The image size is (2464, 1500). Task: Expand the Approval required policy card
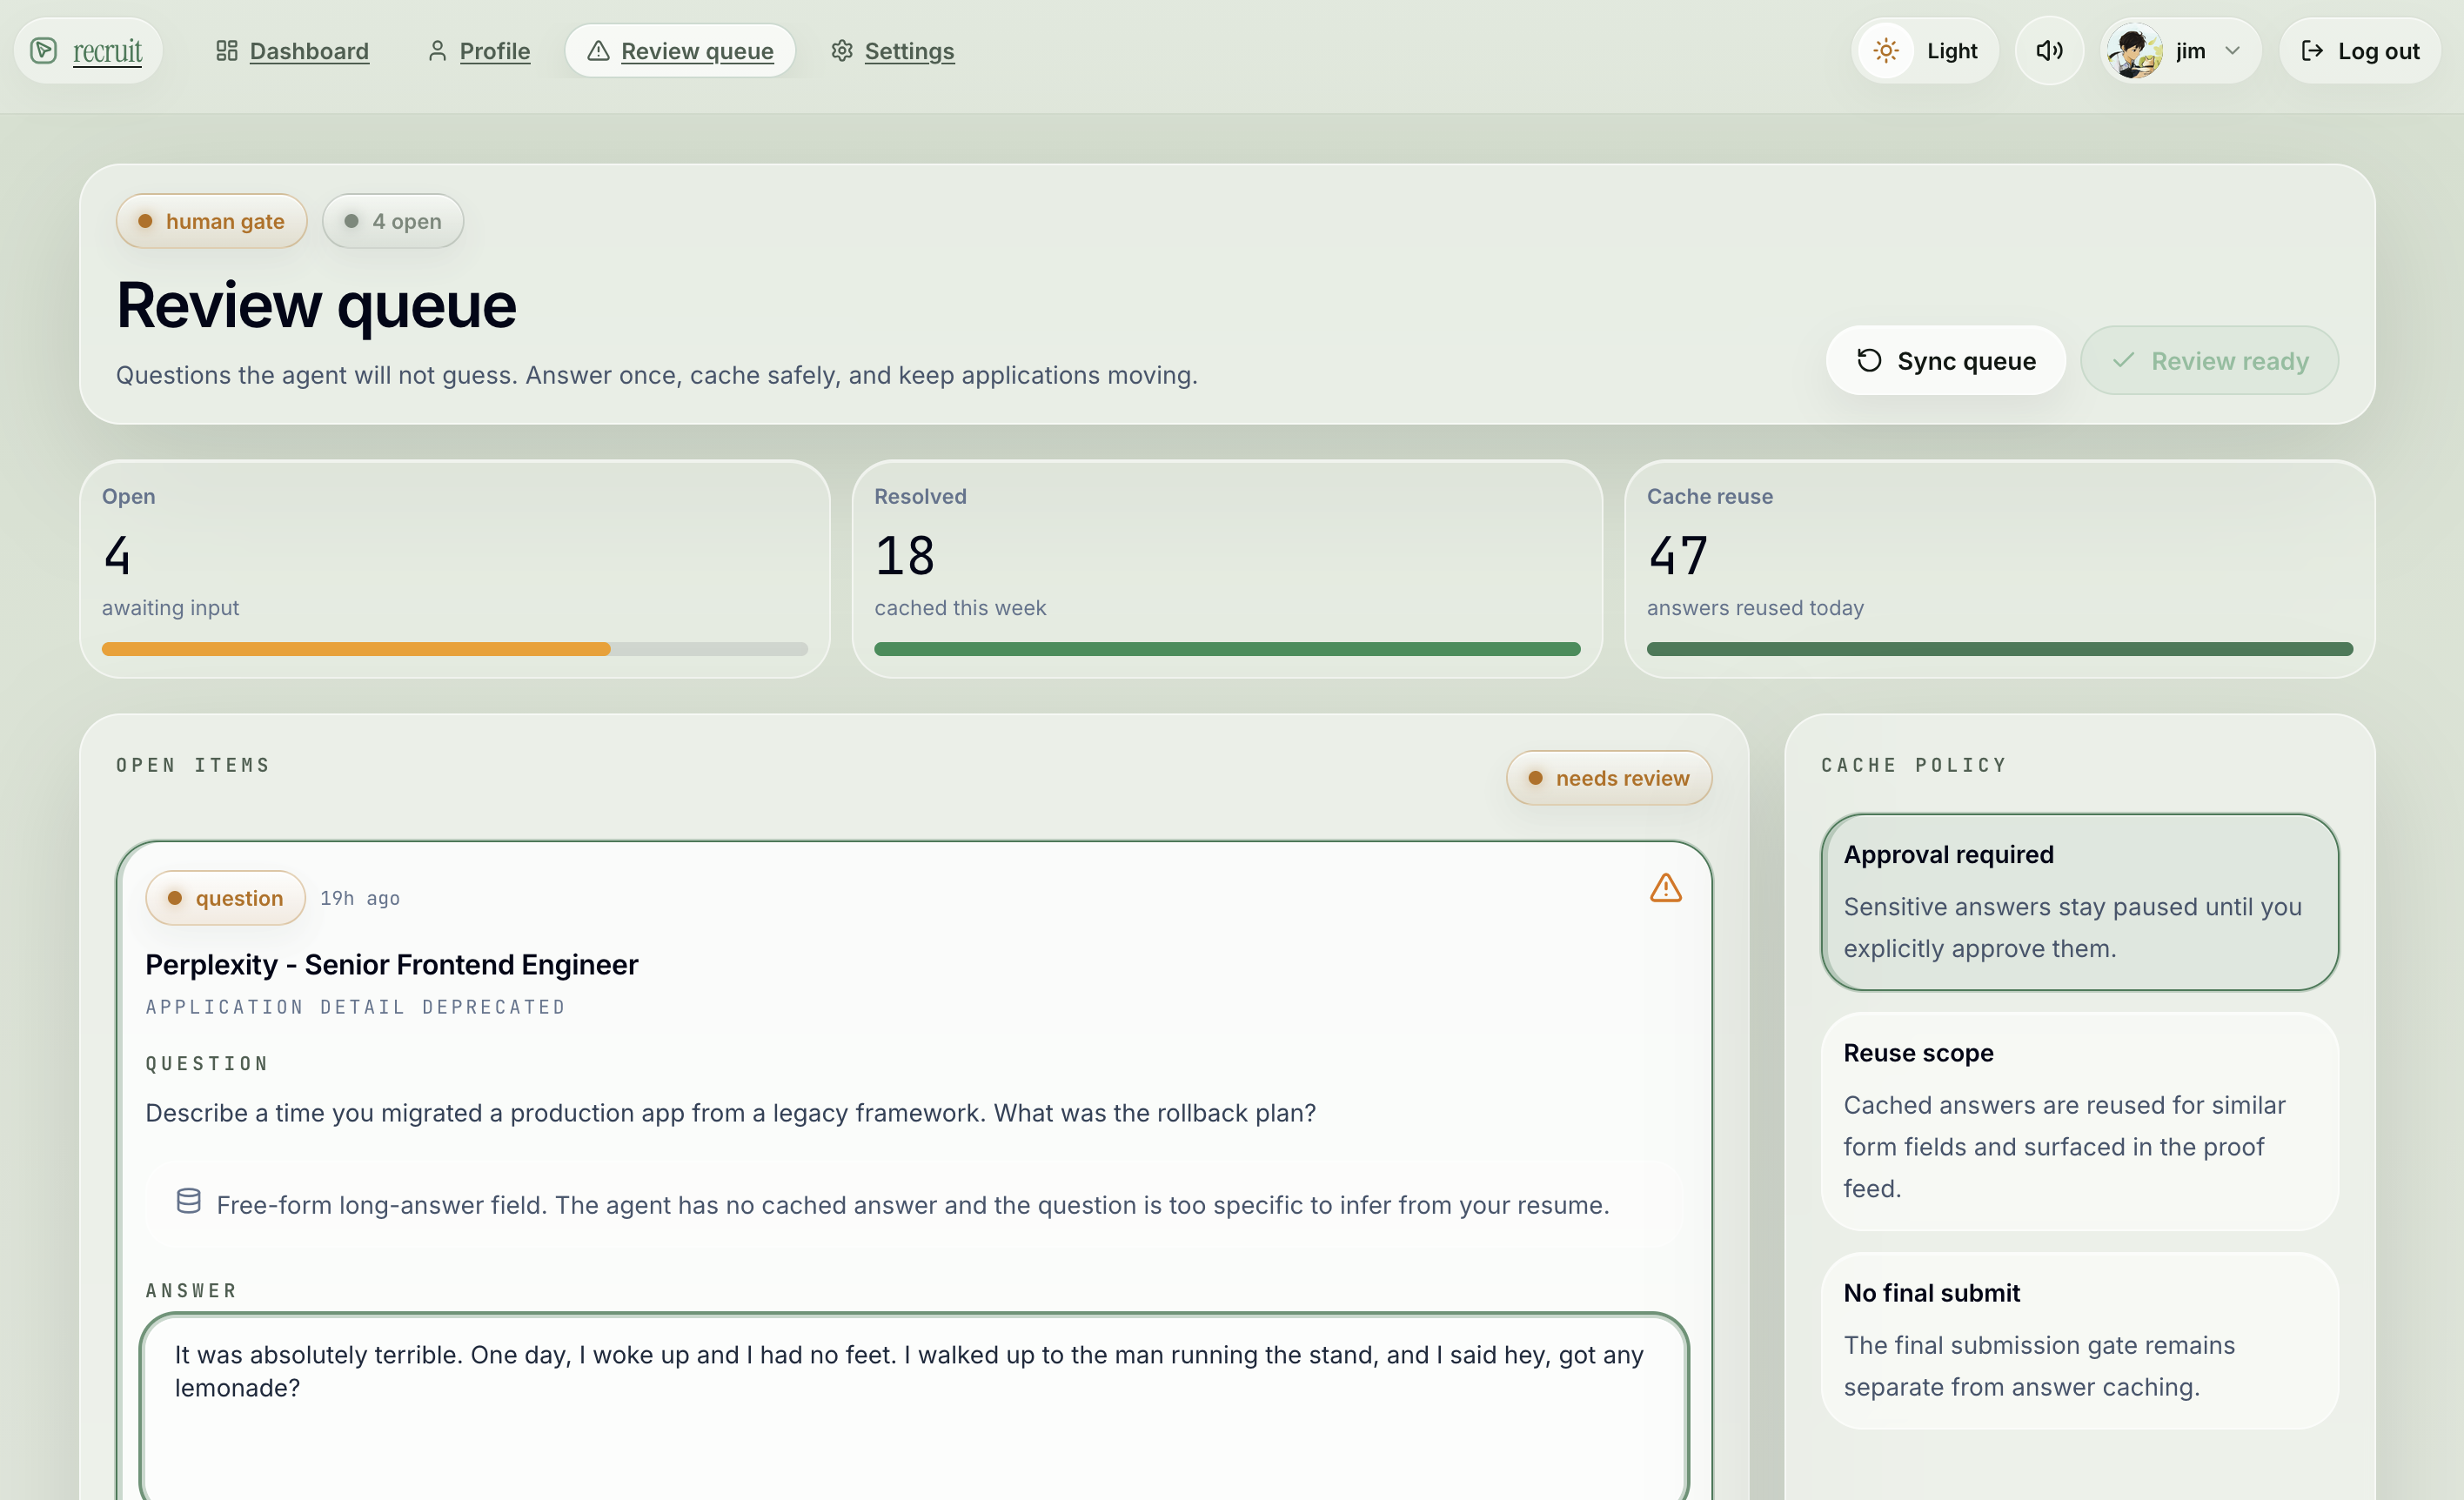point(2079,901)
